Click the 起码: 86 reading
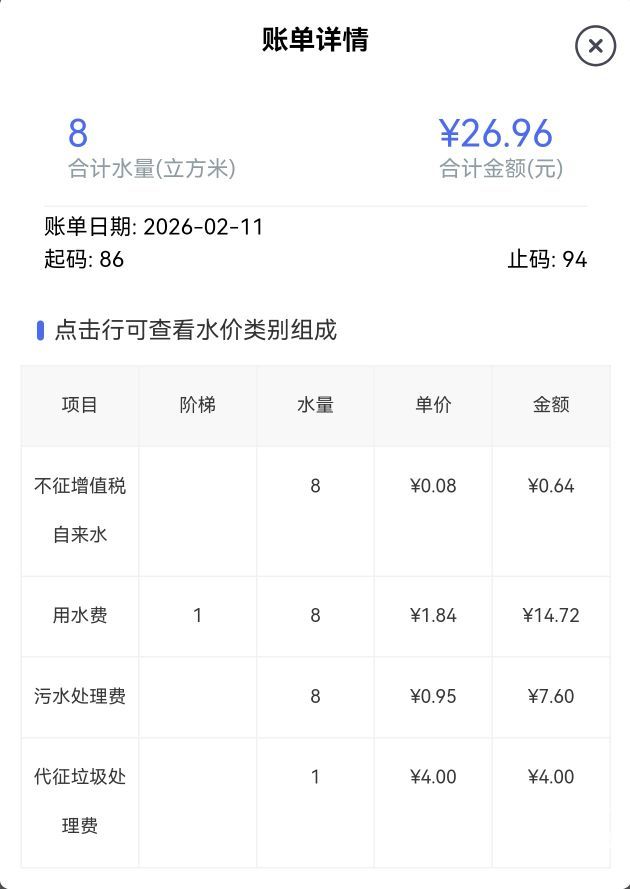 coord(84,260)
